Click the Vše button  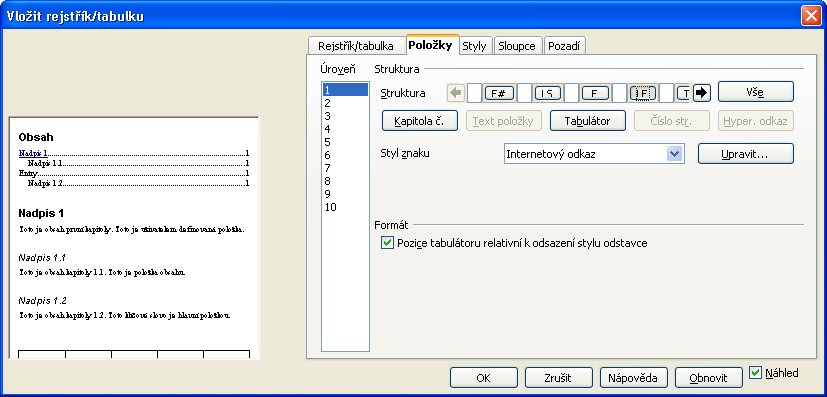point(756,92)
